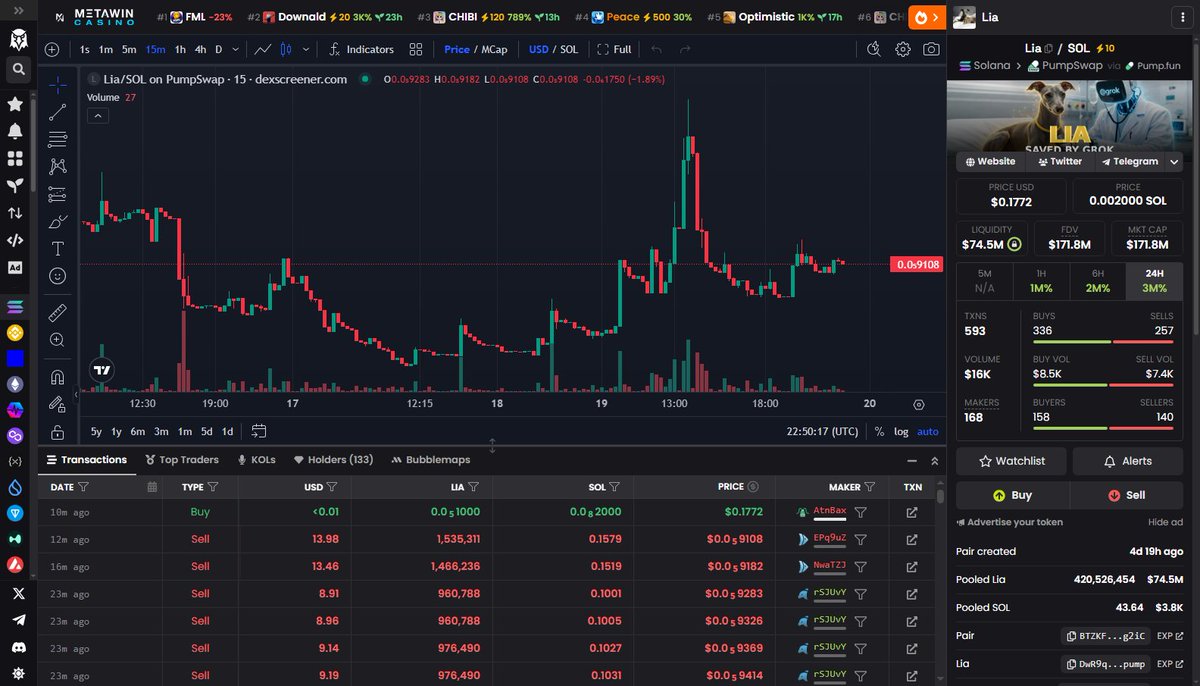Image resolution: width=1200 pixels, height=686 pixels.
Task: Select the 6H price change tab
Action: [1097, 281]
